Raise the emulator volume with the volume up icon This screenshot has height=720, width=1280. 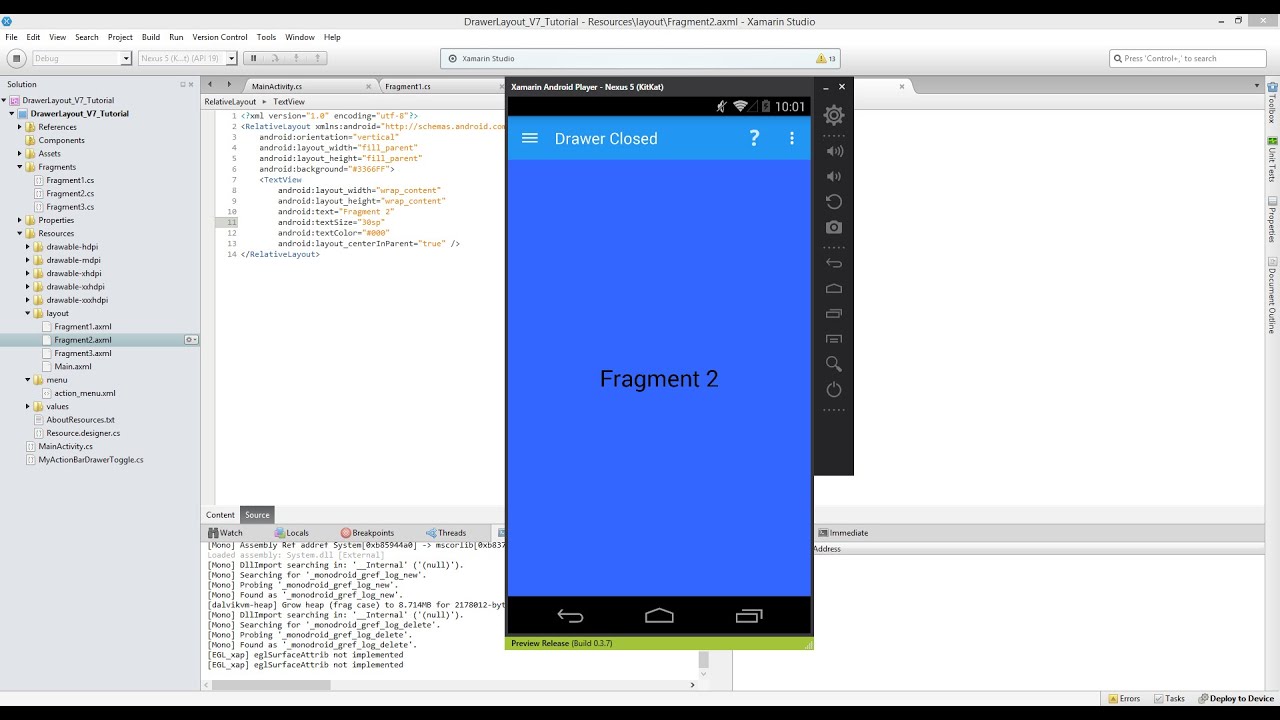(x=834, y=151)
